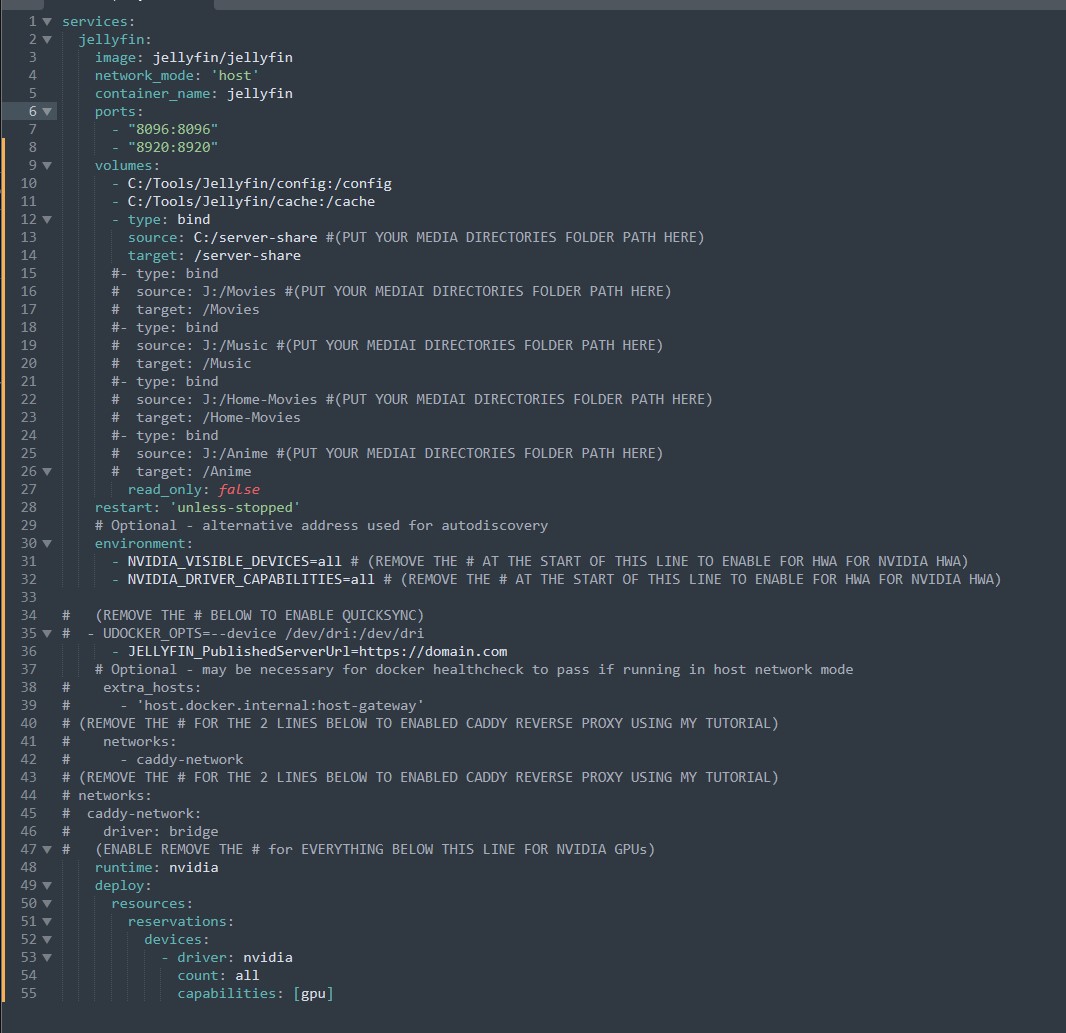Screen dimensions: 1066x1033
Task: Collapse the jellyfin block on line 2
Action: (x=47, y=39)
